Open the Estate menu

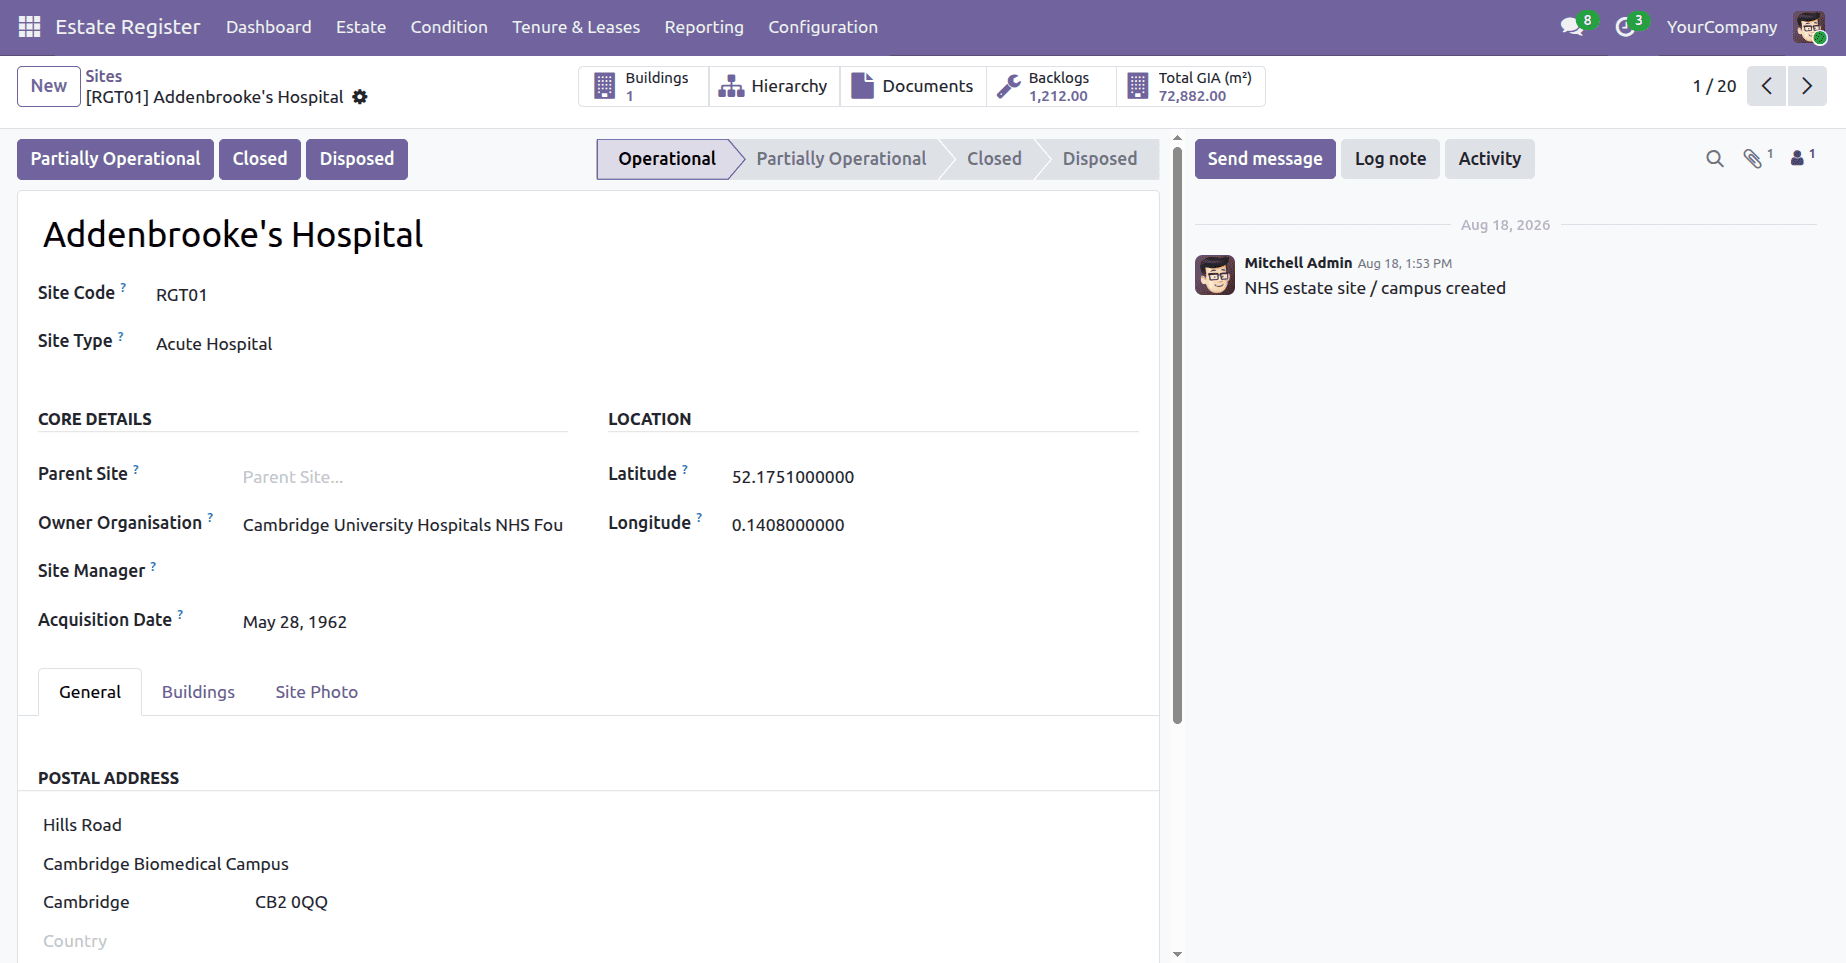361,27
